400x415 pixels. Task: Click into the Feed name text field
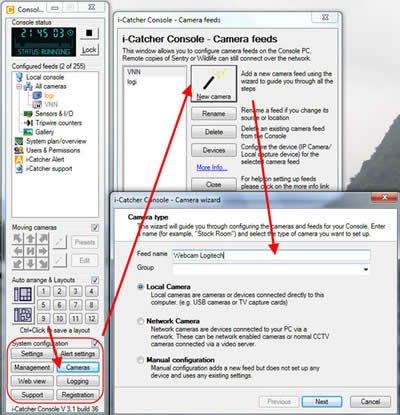[271, 255]
